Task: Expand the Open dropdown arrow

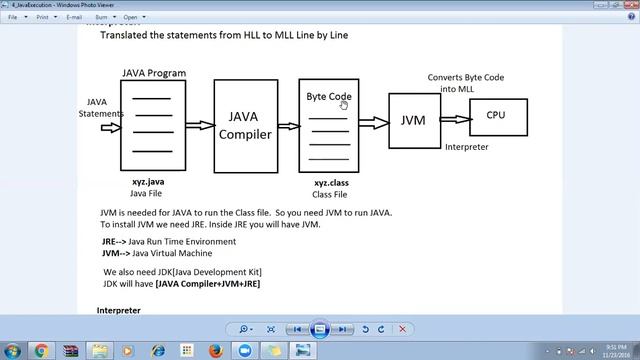Action: [144, 17]
